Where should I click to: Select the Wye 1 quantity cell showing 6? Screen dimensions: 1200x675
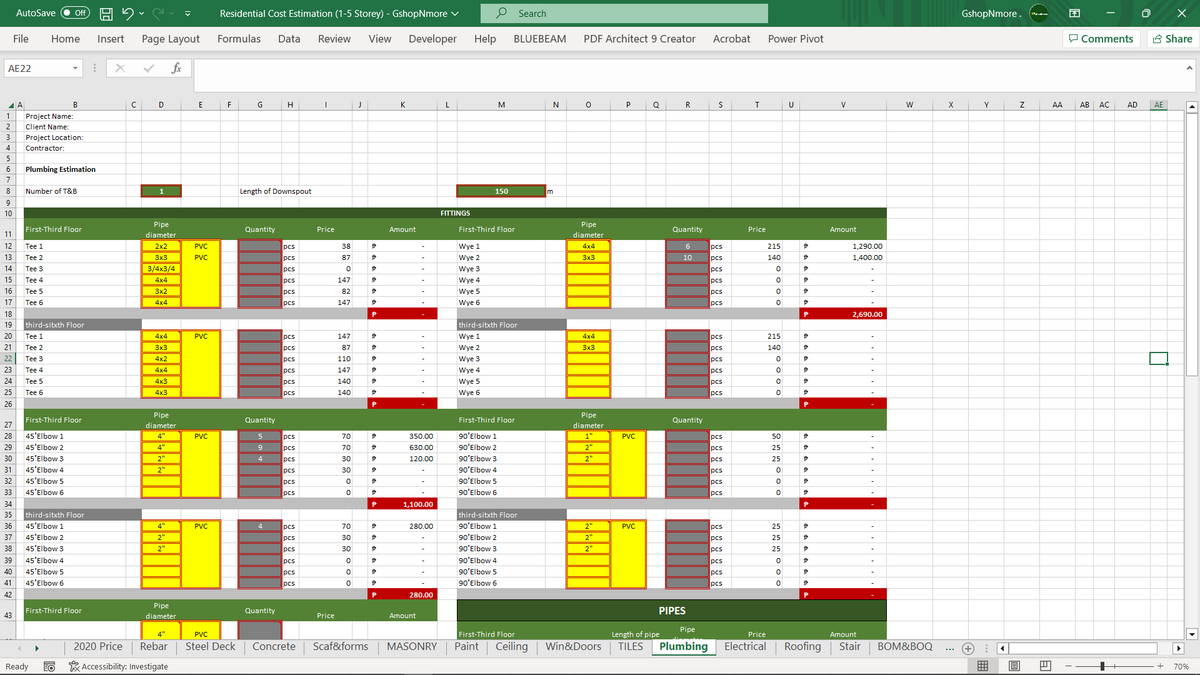(x=688, y=245)
